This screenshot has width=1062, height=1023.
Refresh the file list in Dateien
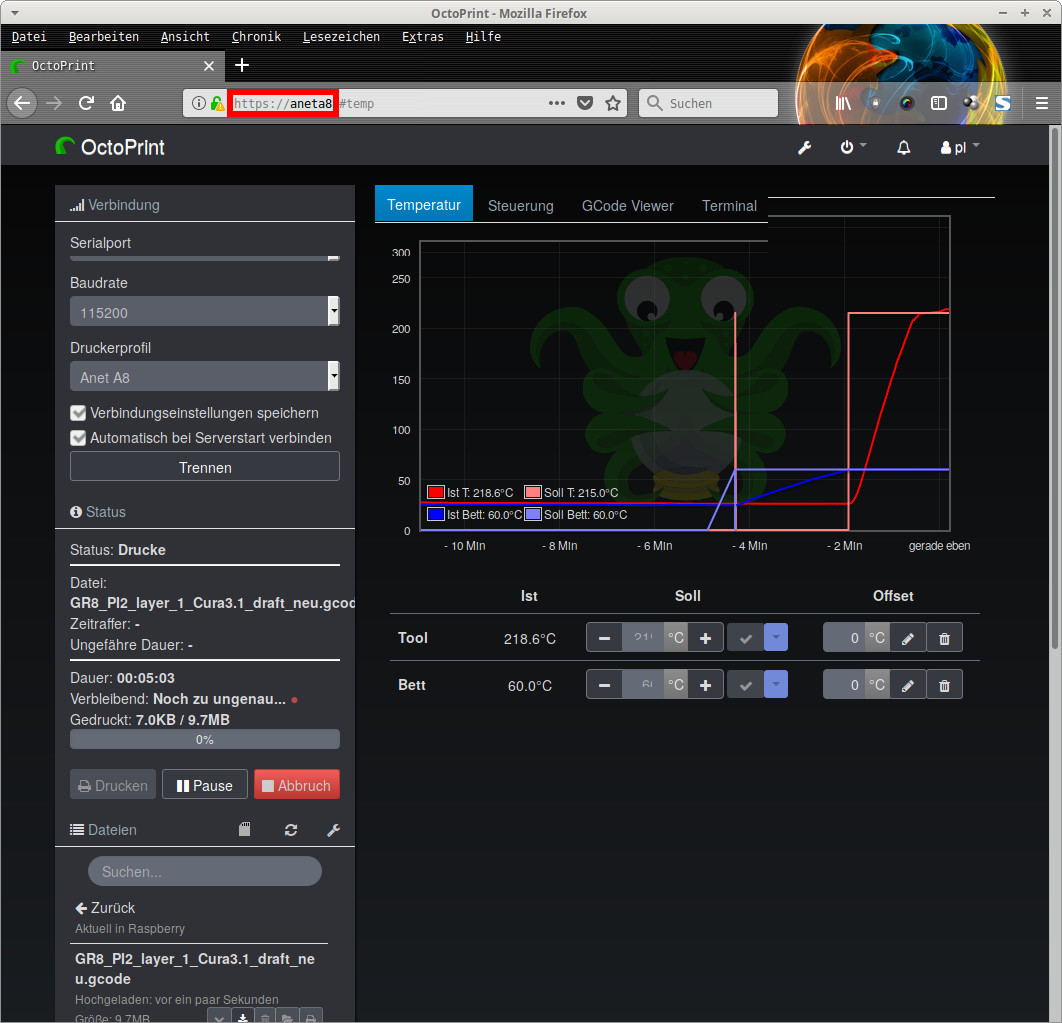(x=291, y=830)
